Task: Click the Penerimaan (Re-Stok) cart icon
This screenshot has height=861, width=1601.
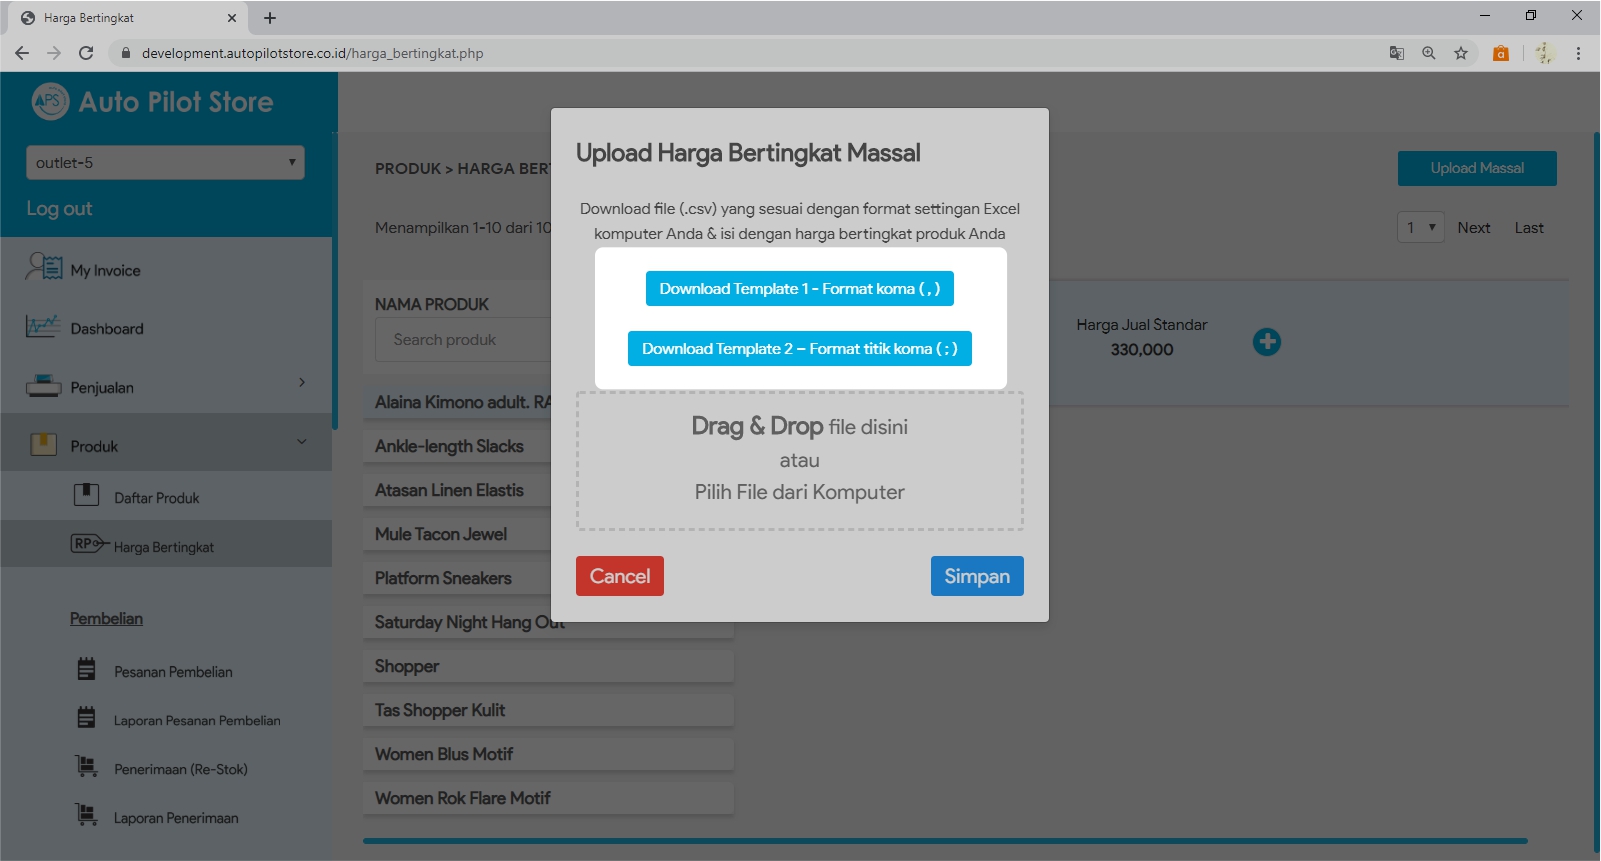Action: [x=87, y=767]
